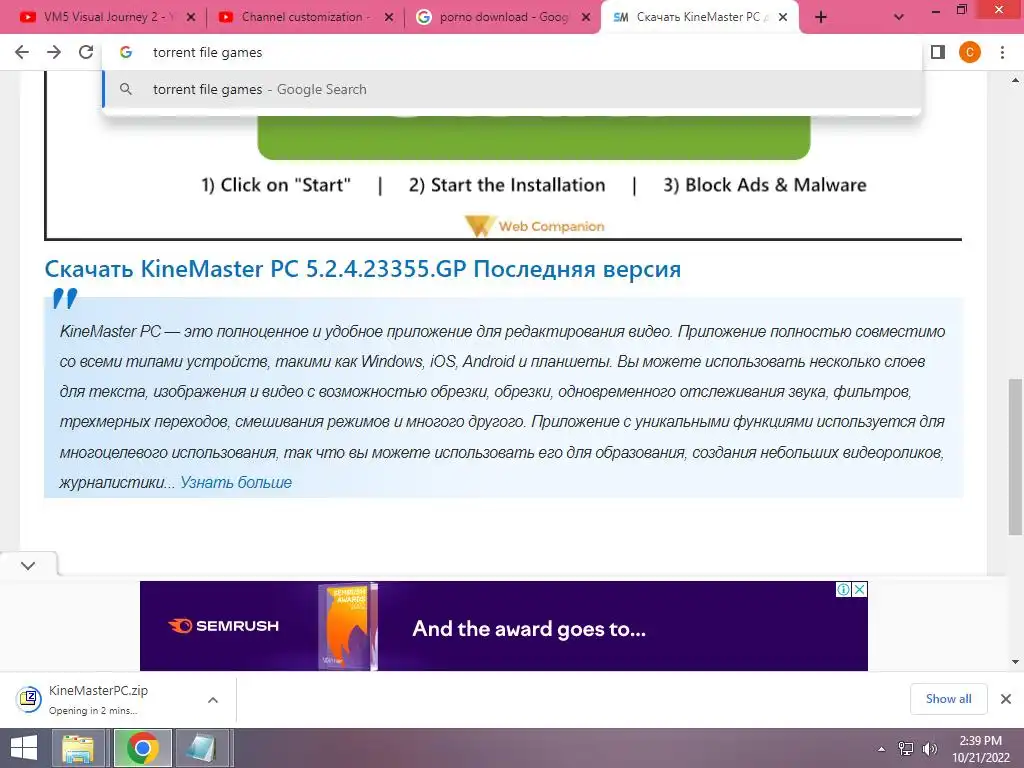Click Show all downloads button
This screenshot has width=1024, height=768.
pyautogui.click(x=948, y=699)
